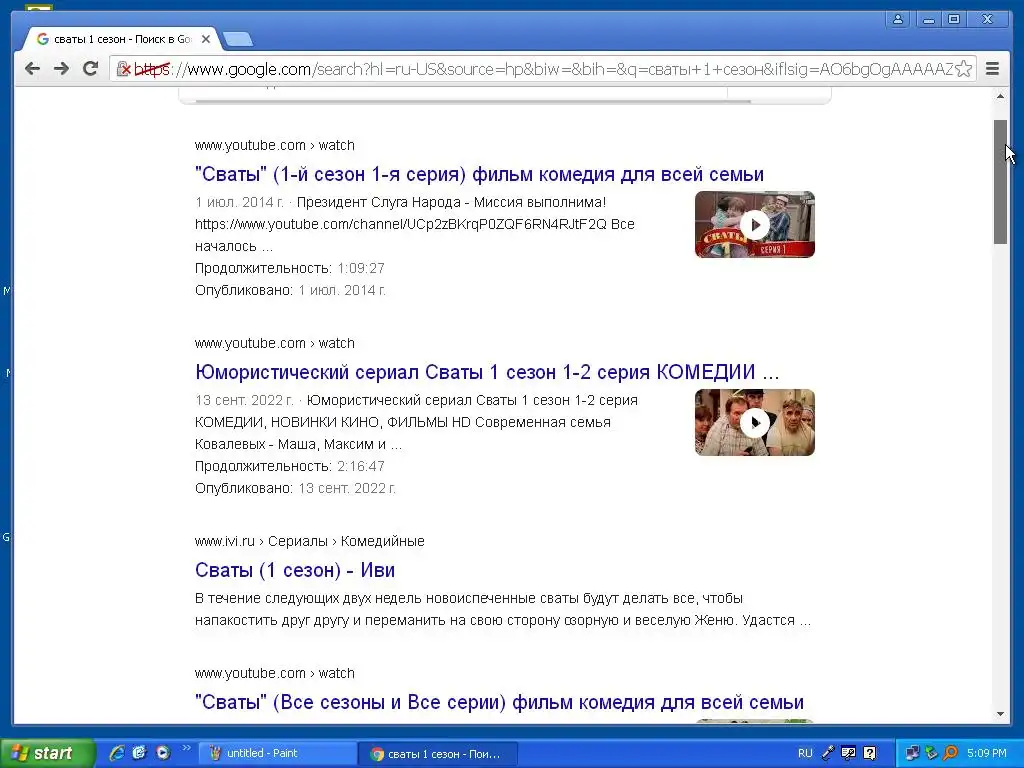The height and width of the screenshot is (768, 1024).
Task: Click the Chrome user profile button
Action: tap(899, 20)
